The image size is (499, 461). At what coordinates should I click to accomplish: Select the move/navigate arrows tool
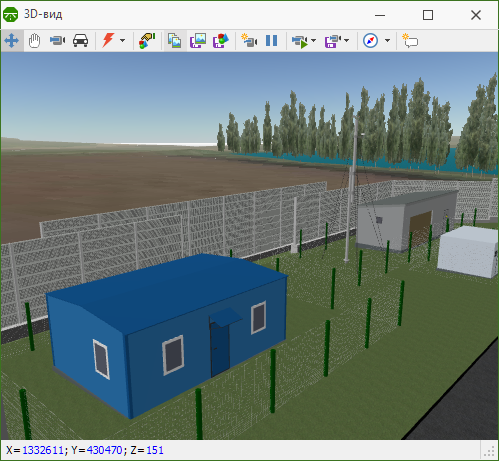coord(12,41)
